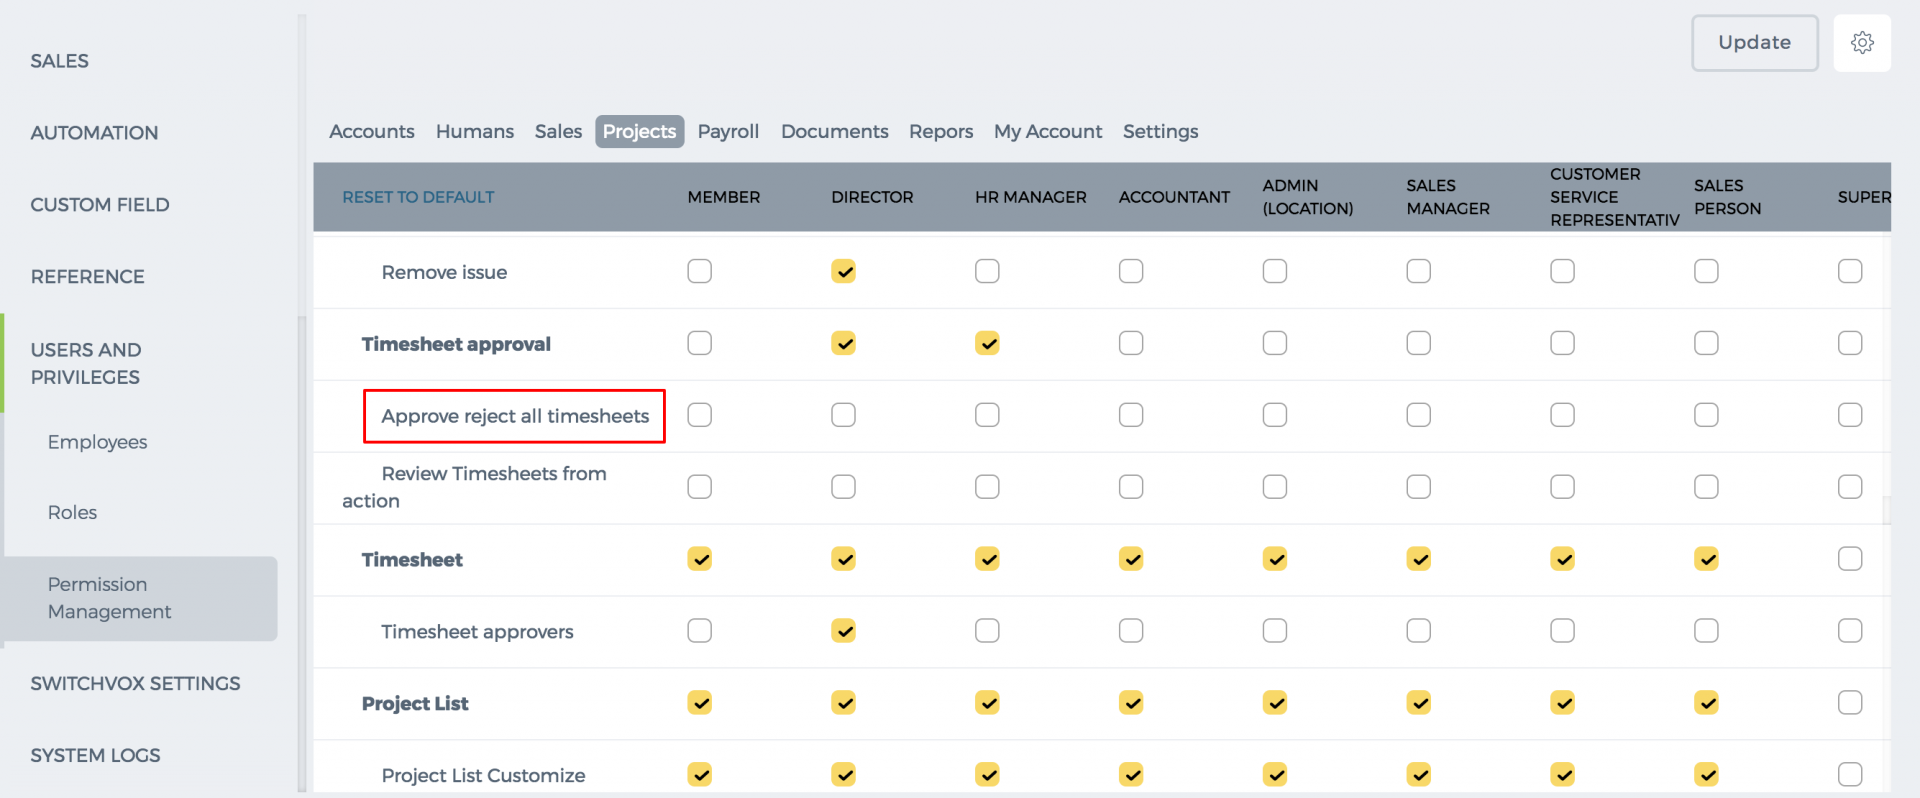Switch to the Accounts tab
This screenshot has height=798, width=1920.
coord(371,131)
